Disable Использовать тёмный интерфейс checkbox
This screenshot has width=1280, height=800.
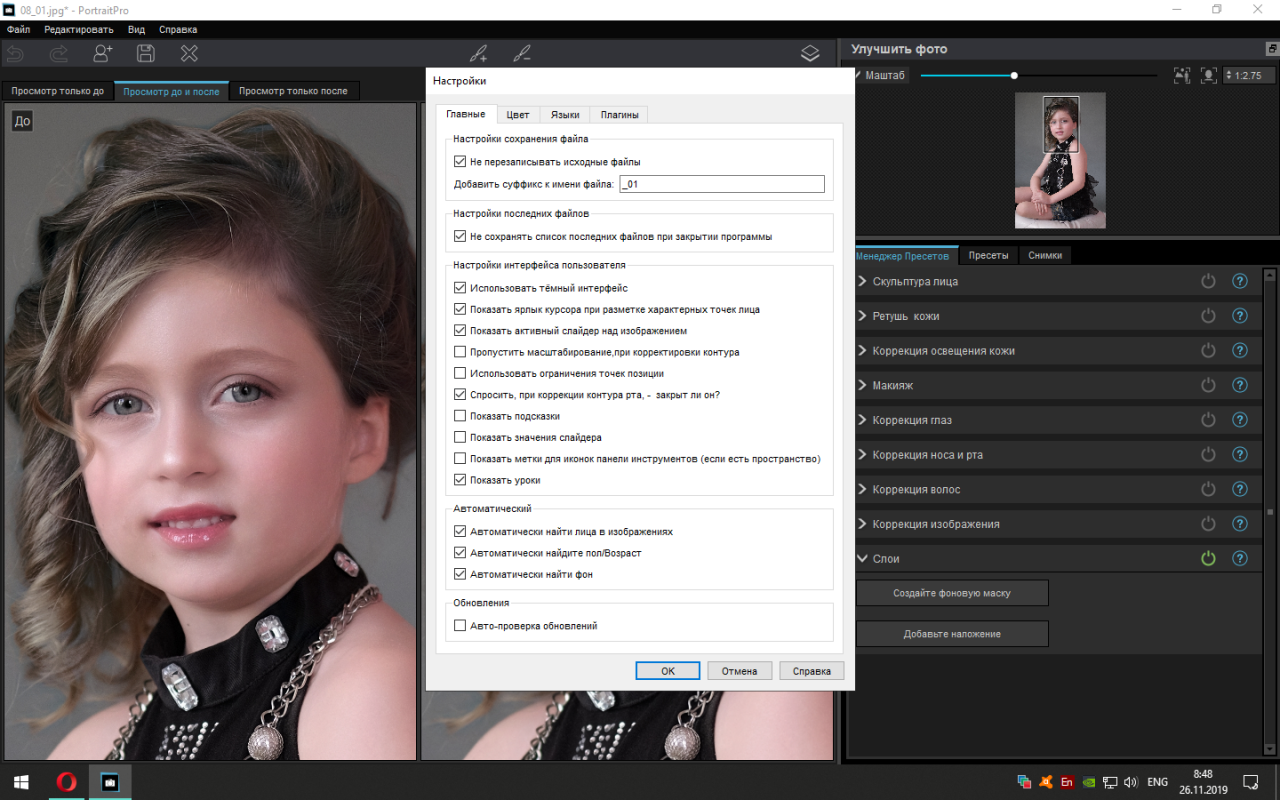(x=460, y=288)
